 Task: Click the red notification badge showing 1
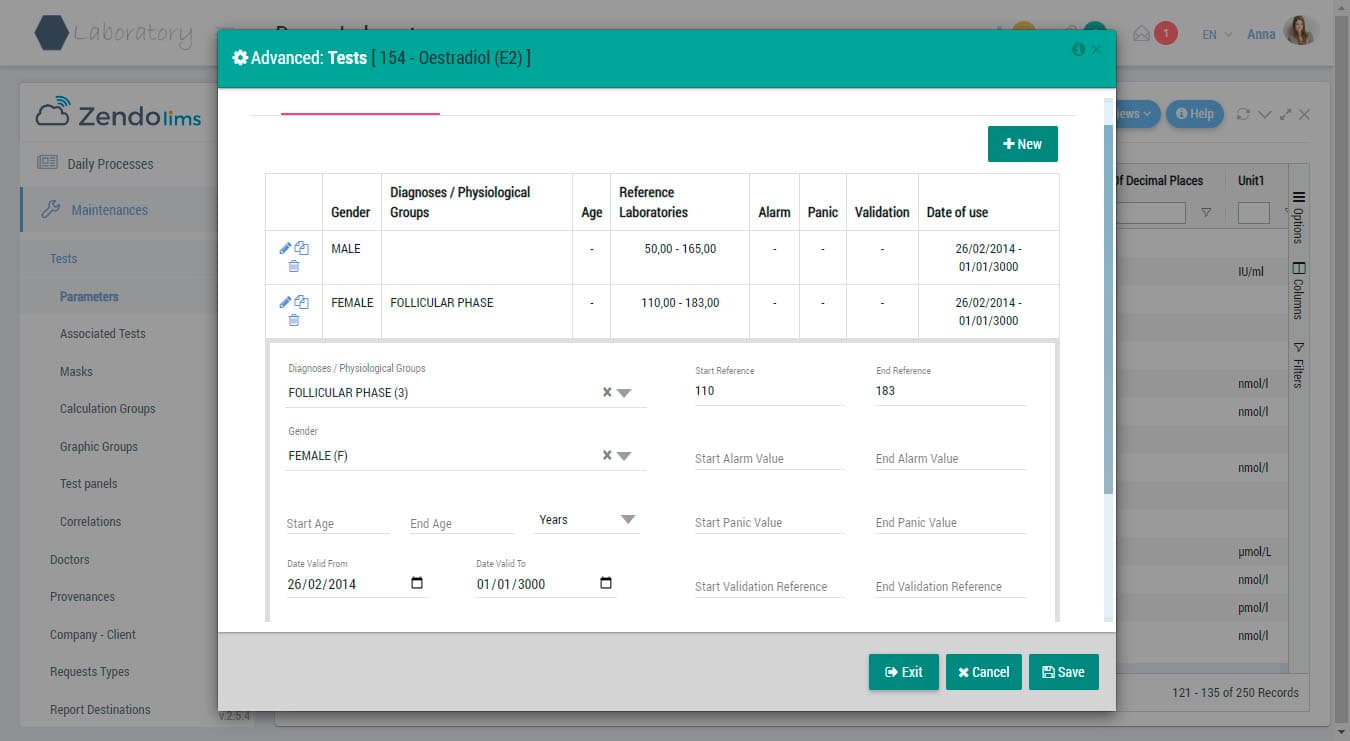tap(1165, 34)
